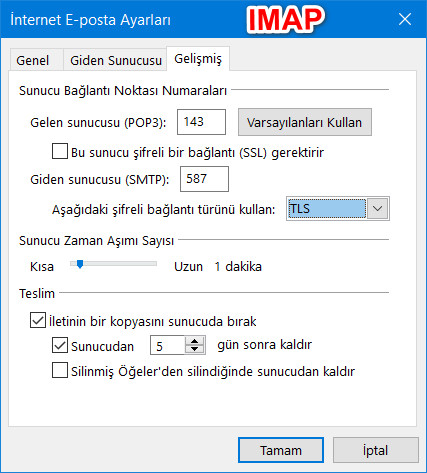
Task: Uncheck İletinin bir kopyasını sunucuda bırak
Action: coord(38,320)
